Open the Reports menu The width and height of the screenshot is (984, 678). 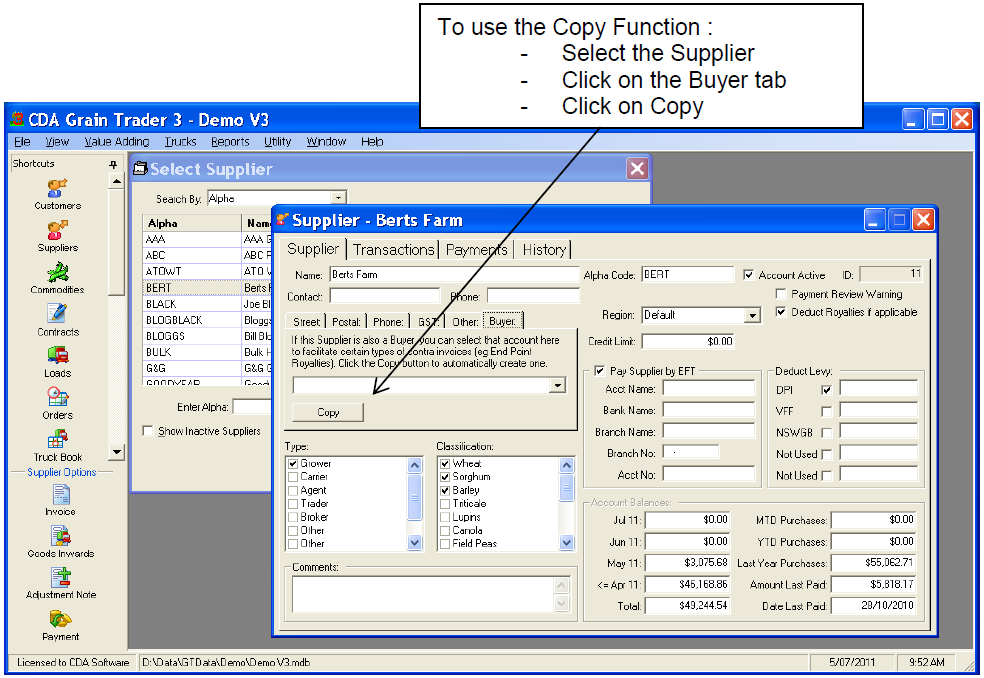point(230,142)
